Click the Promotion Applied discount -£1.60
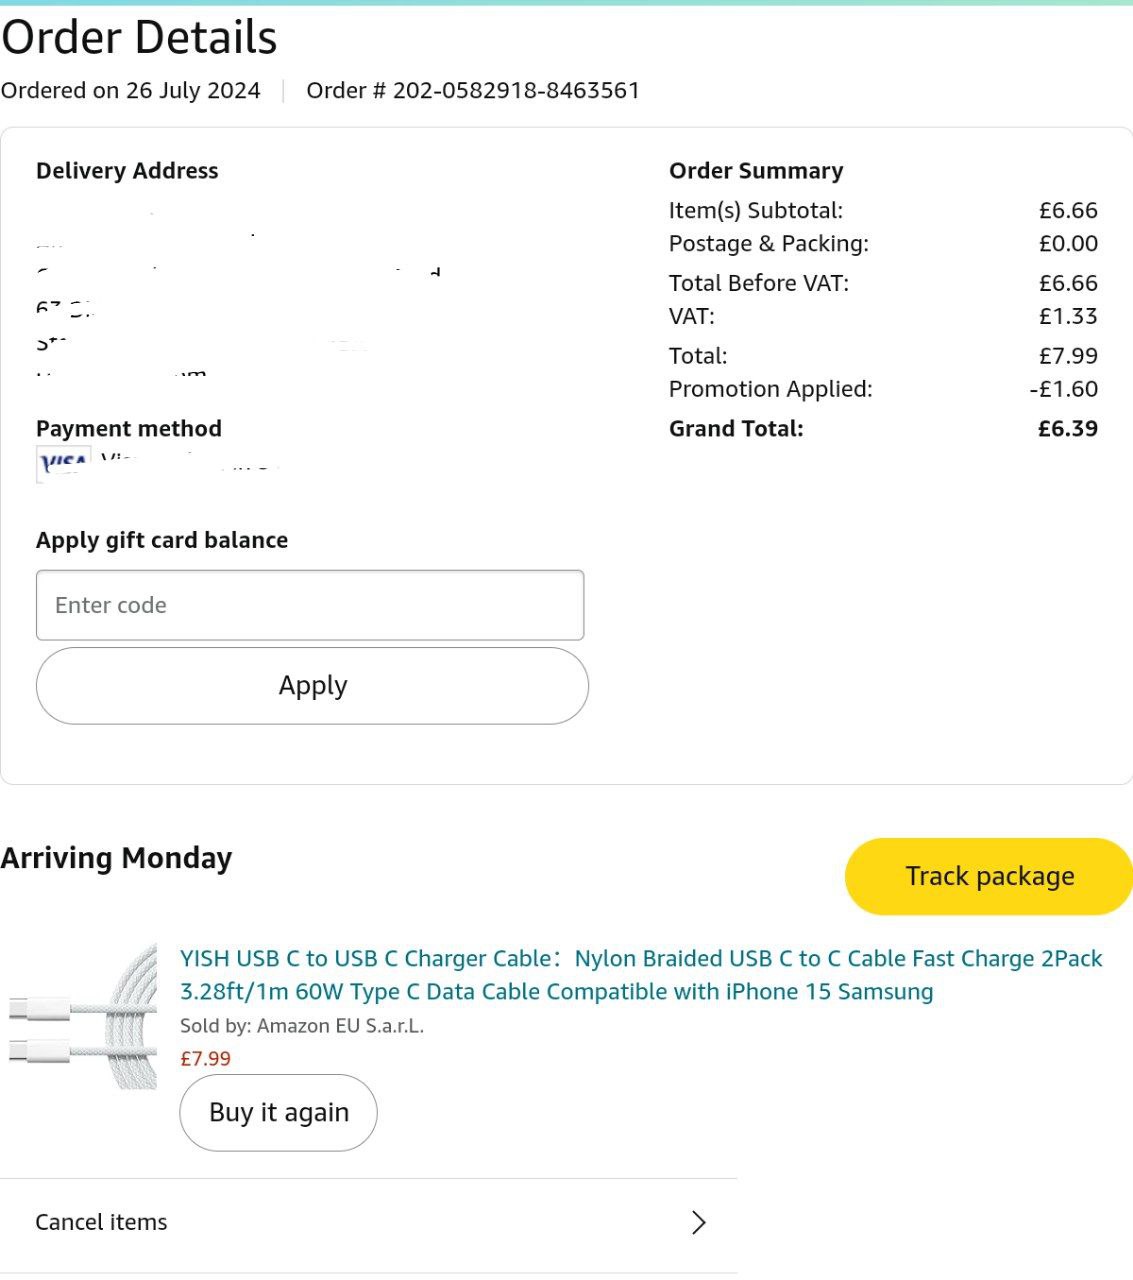Screen dimensions: 1133x1280 [x=1063, y=389]
